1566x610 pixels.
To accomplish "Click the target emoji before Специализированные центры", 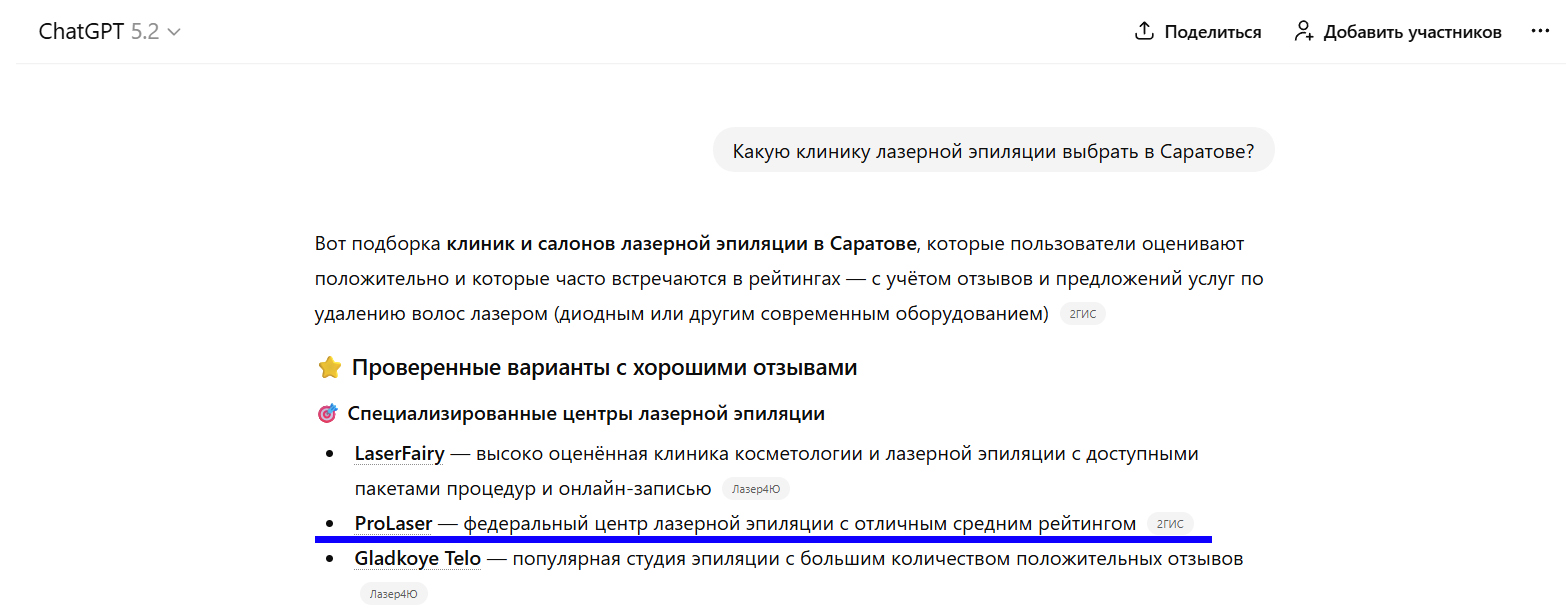I will (327, 414).
